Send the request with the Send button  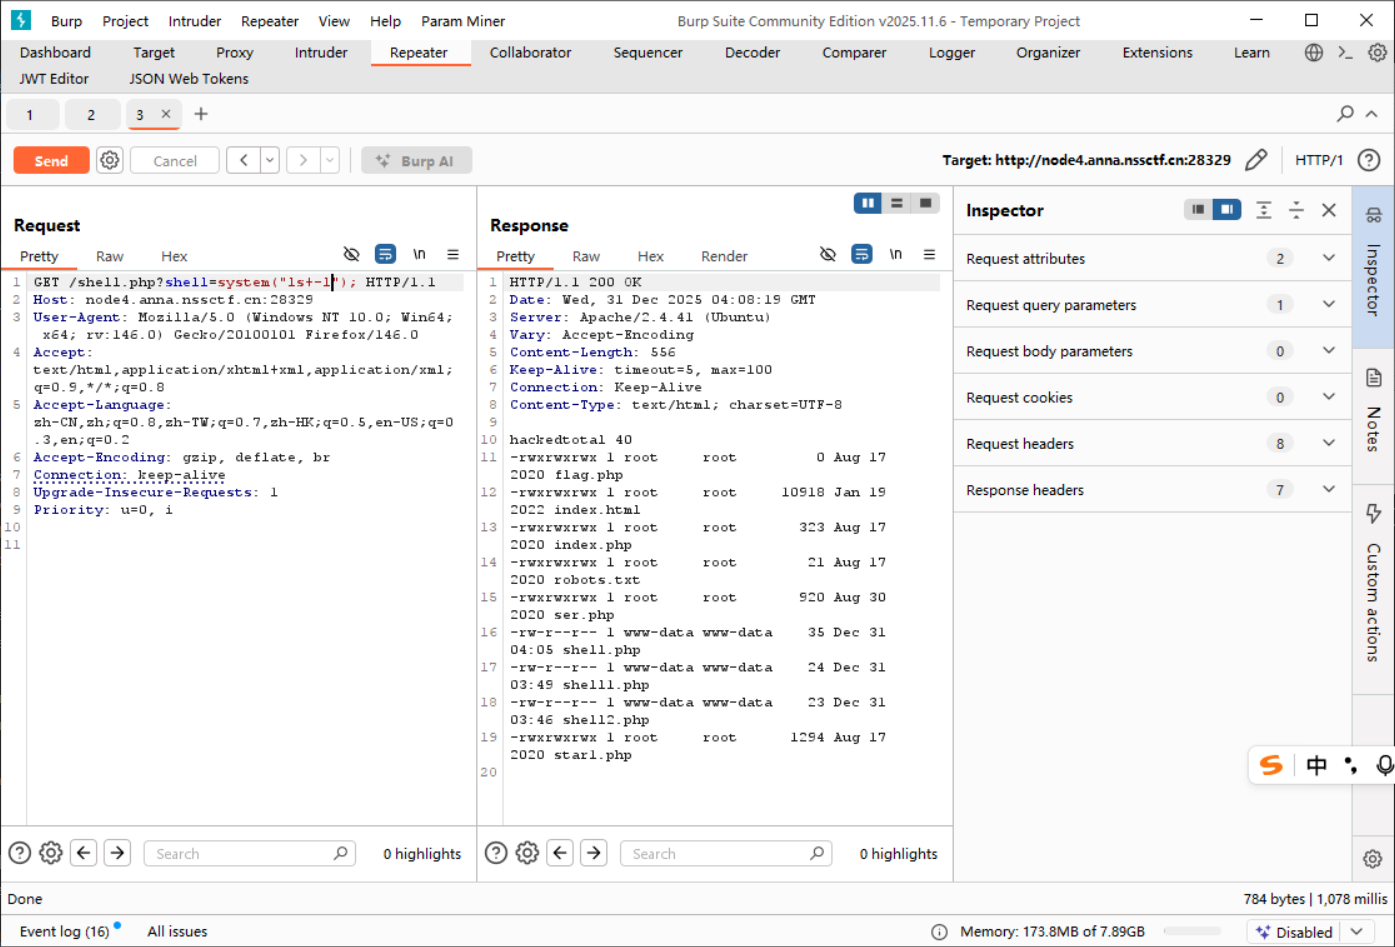coord(51,160)
